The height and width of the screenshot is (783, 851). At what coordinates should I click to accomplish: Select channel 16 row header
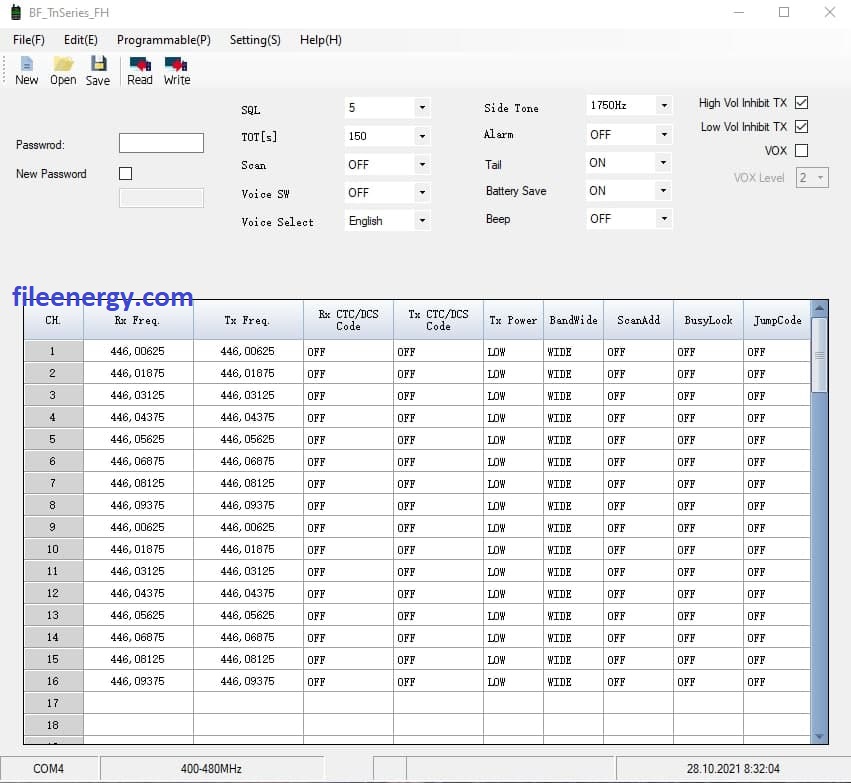[x=53, y=680]
